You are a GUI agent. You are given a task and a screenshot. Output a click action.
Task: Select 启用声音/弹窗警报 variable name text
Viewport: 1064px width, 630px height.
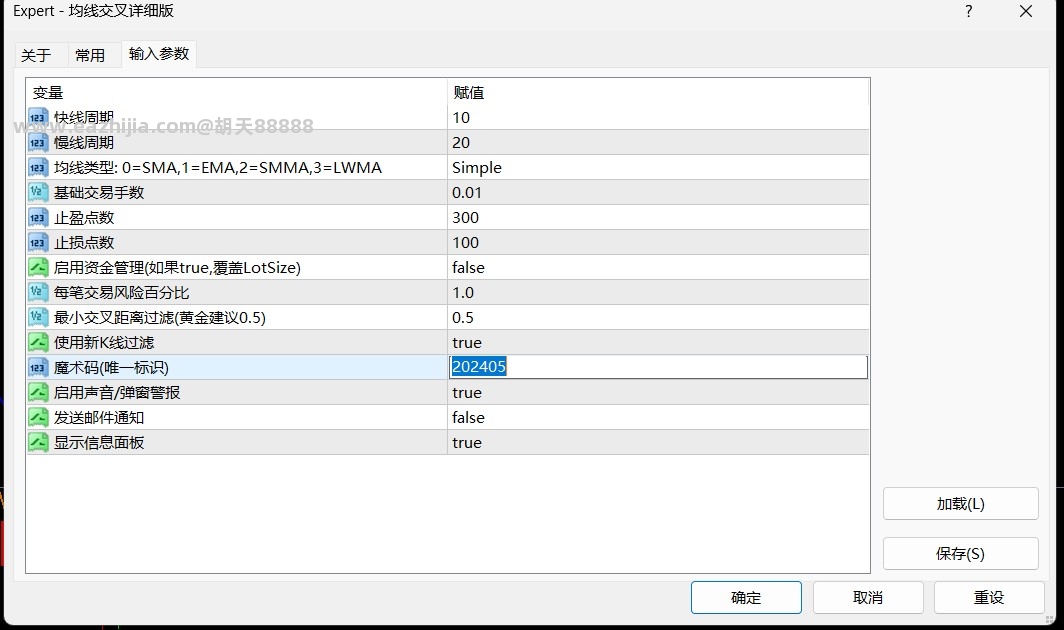117,392
